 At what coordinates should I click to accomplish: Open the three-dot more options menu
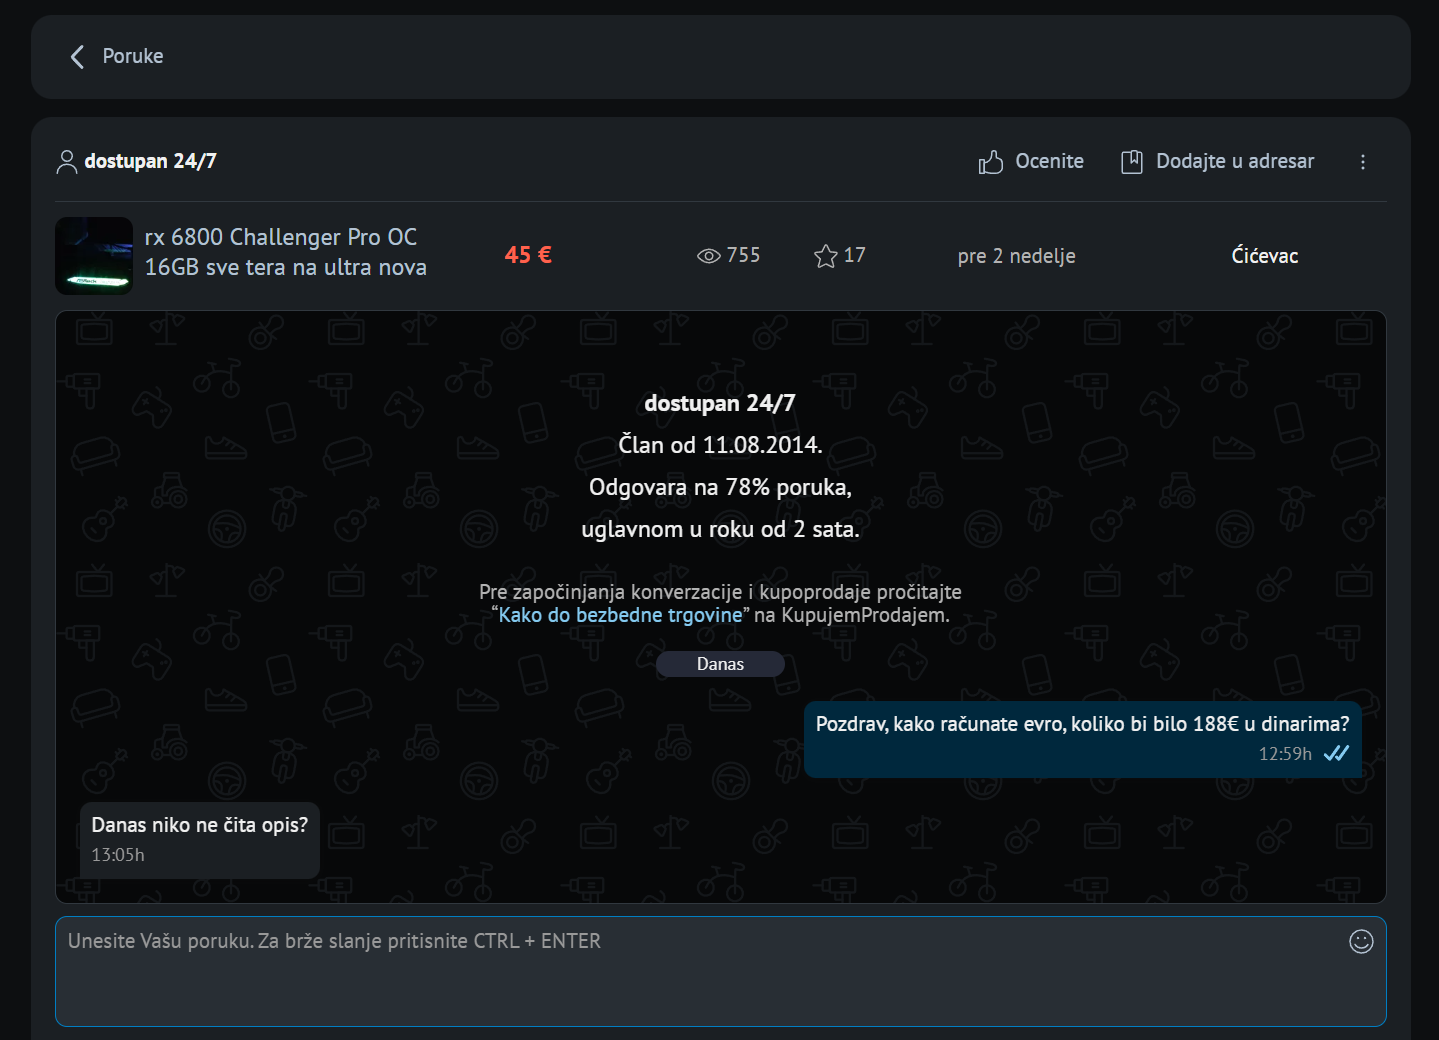[1362, 162]
